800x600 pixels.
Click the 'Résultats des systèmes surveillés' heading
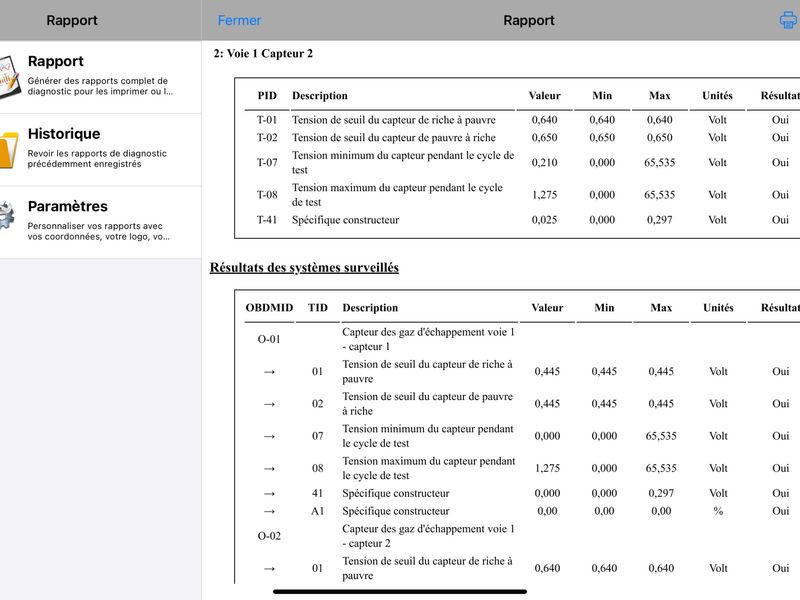tap(304, 267)
